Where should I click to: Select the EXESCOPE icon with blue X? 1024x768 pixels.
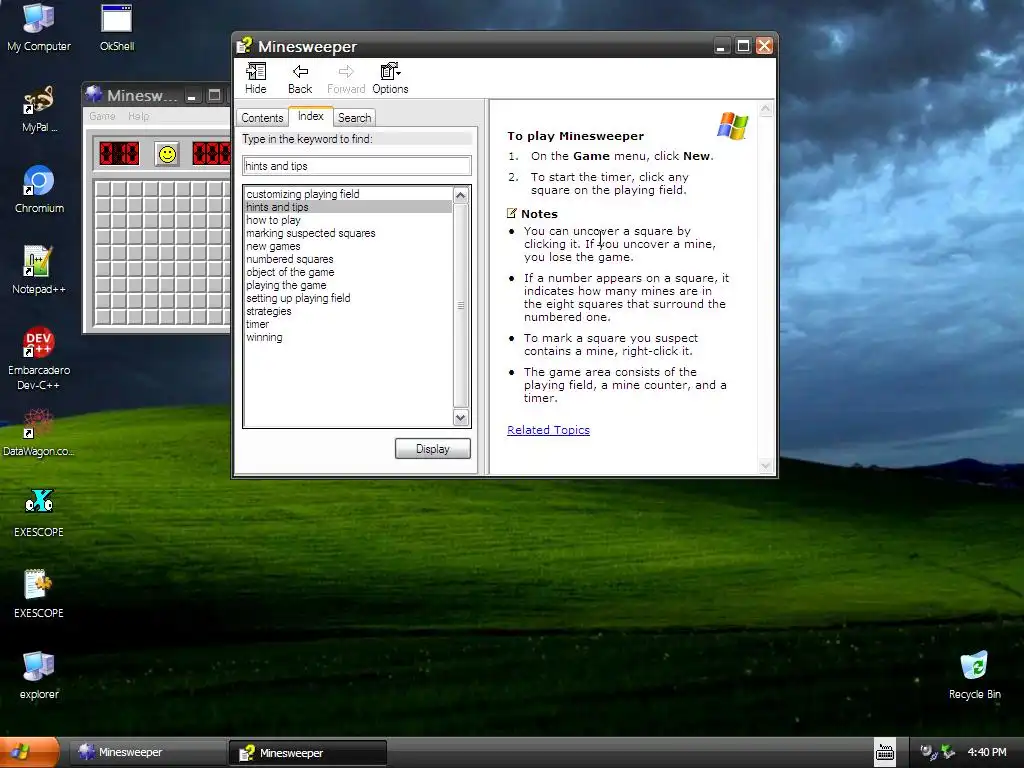coord(39,513)
